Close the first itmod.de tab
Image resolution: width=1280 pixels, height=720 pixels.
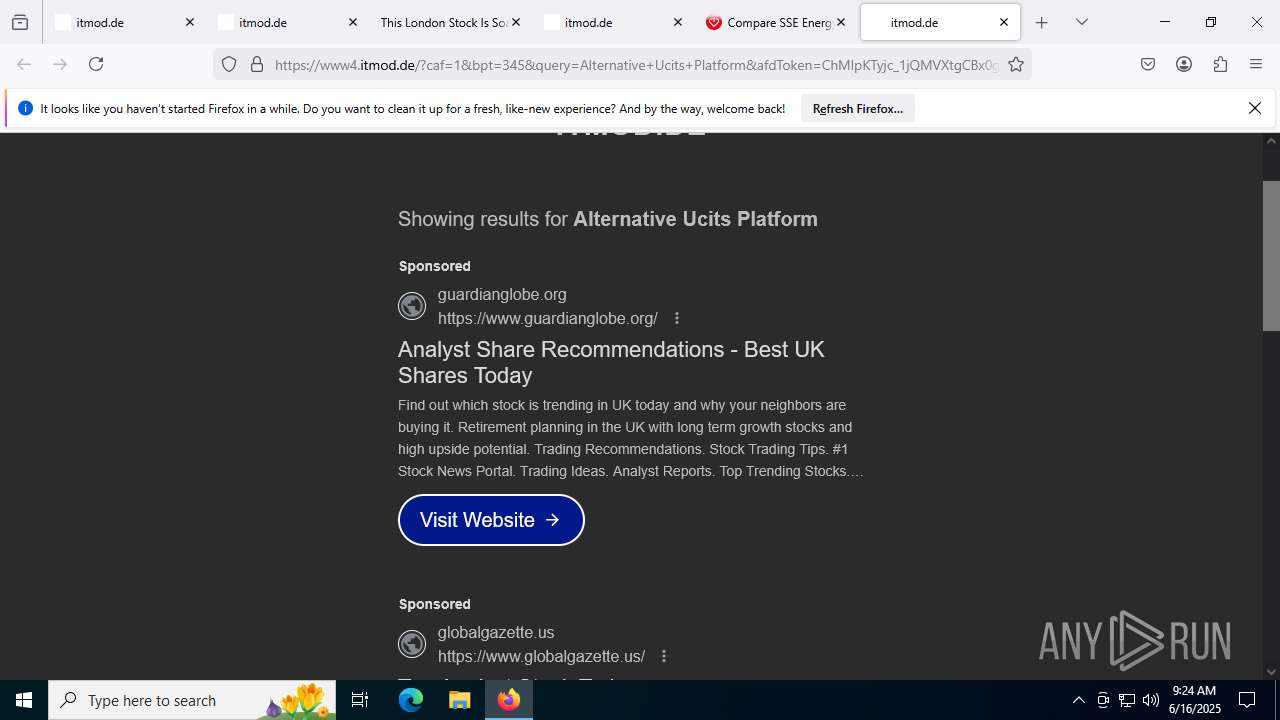[x=190, y=22]
